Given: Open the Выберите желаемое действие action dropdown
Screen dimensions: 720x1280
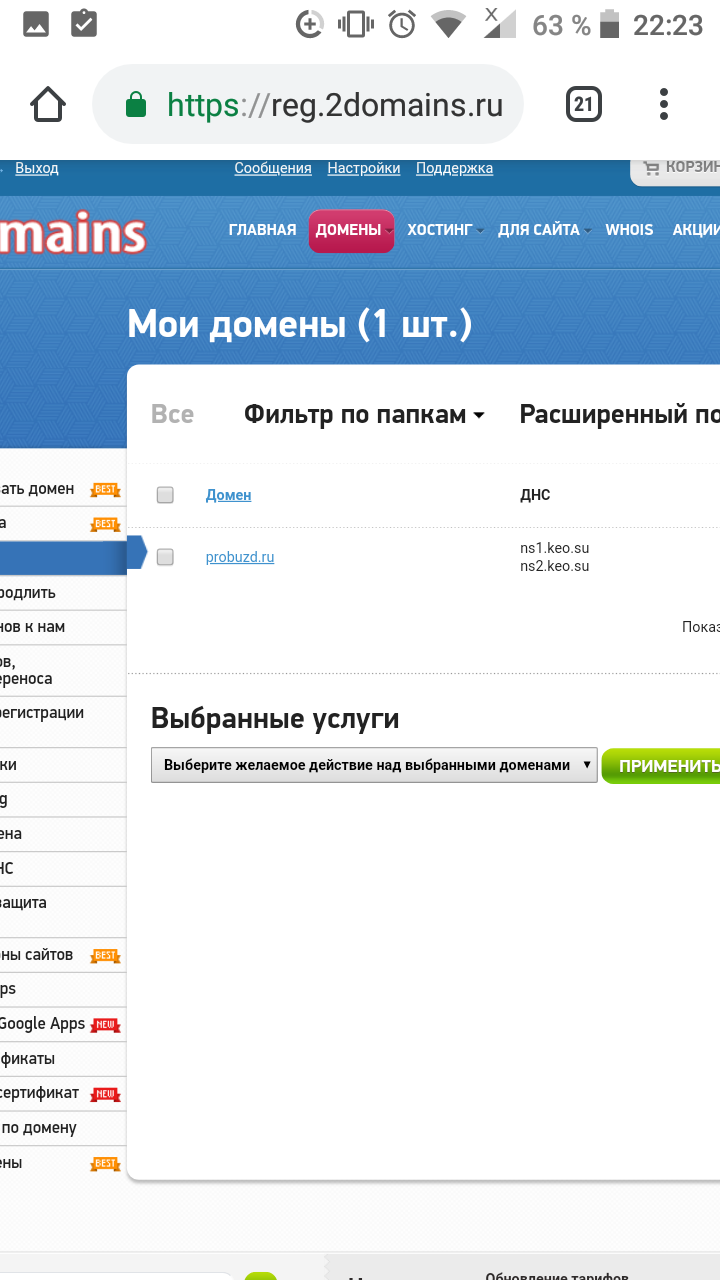Looking at the screenshot, I should point(374,765).
